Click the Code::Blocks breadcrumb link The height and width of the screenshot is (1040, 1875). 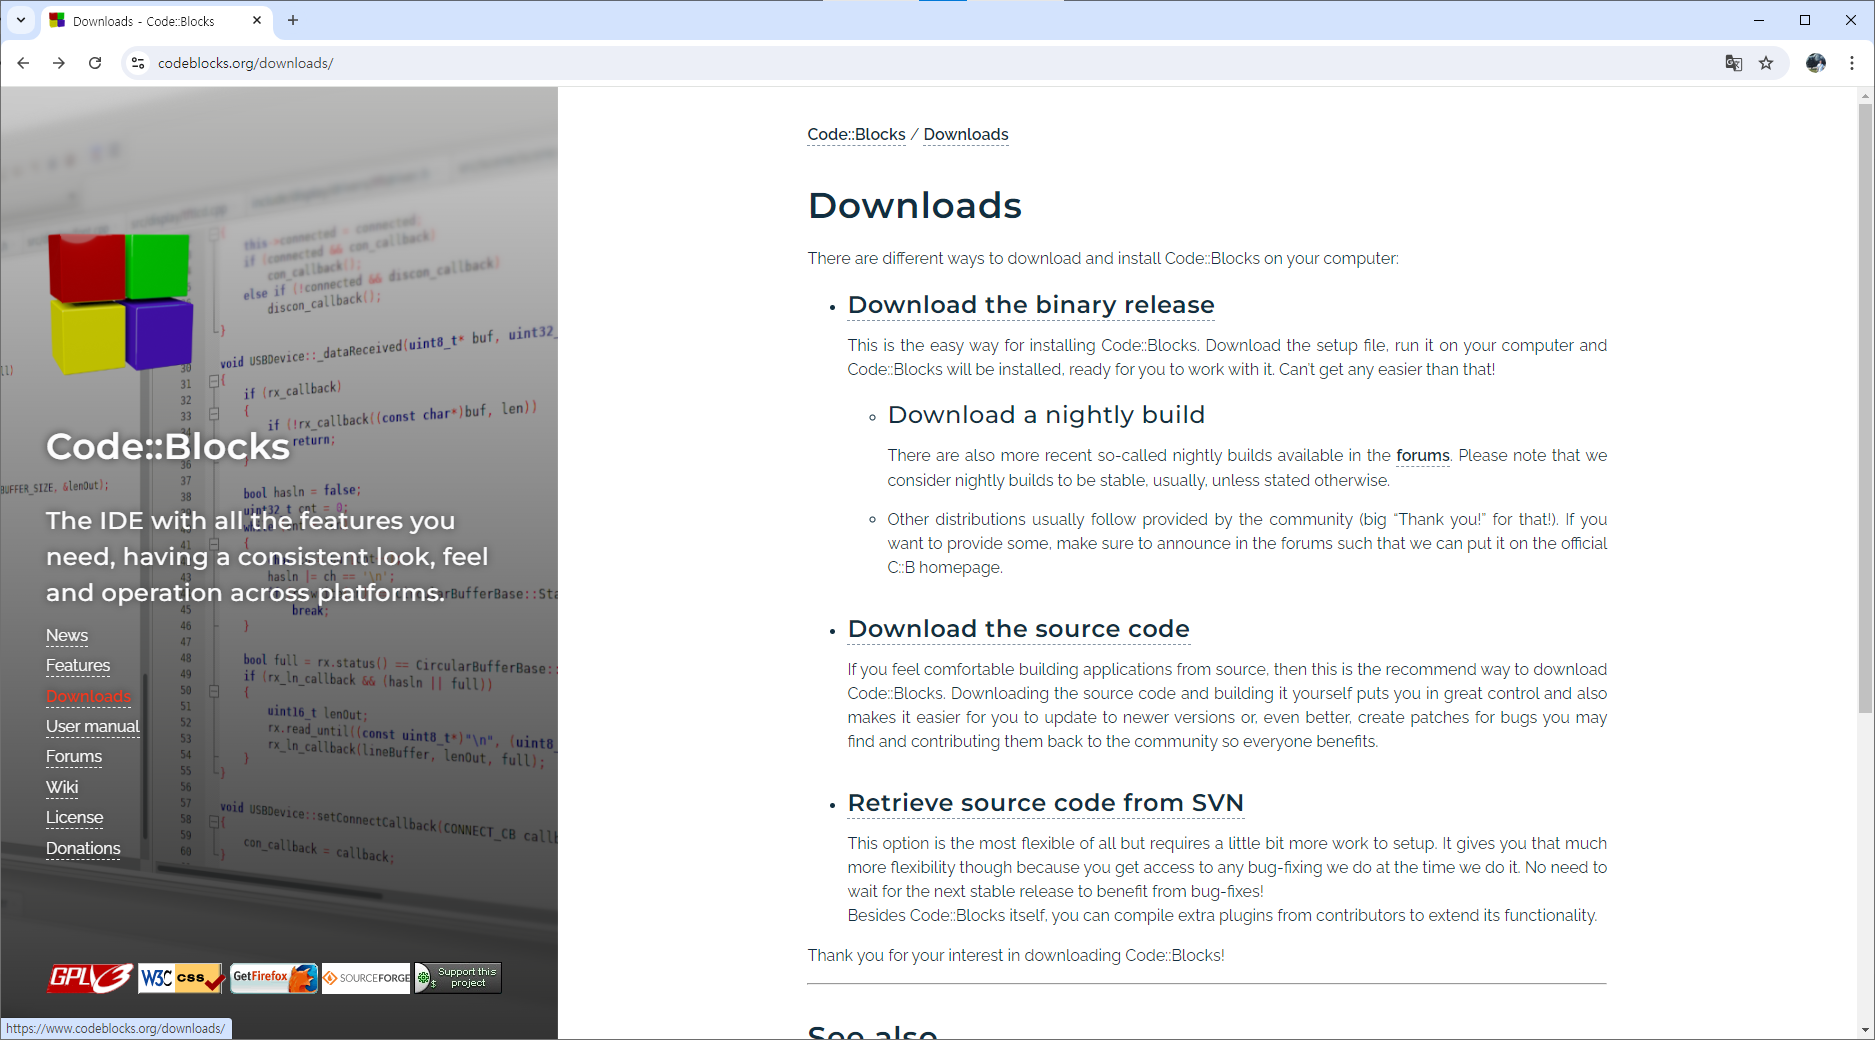point(857,135)
